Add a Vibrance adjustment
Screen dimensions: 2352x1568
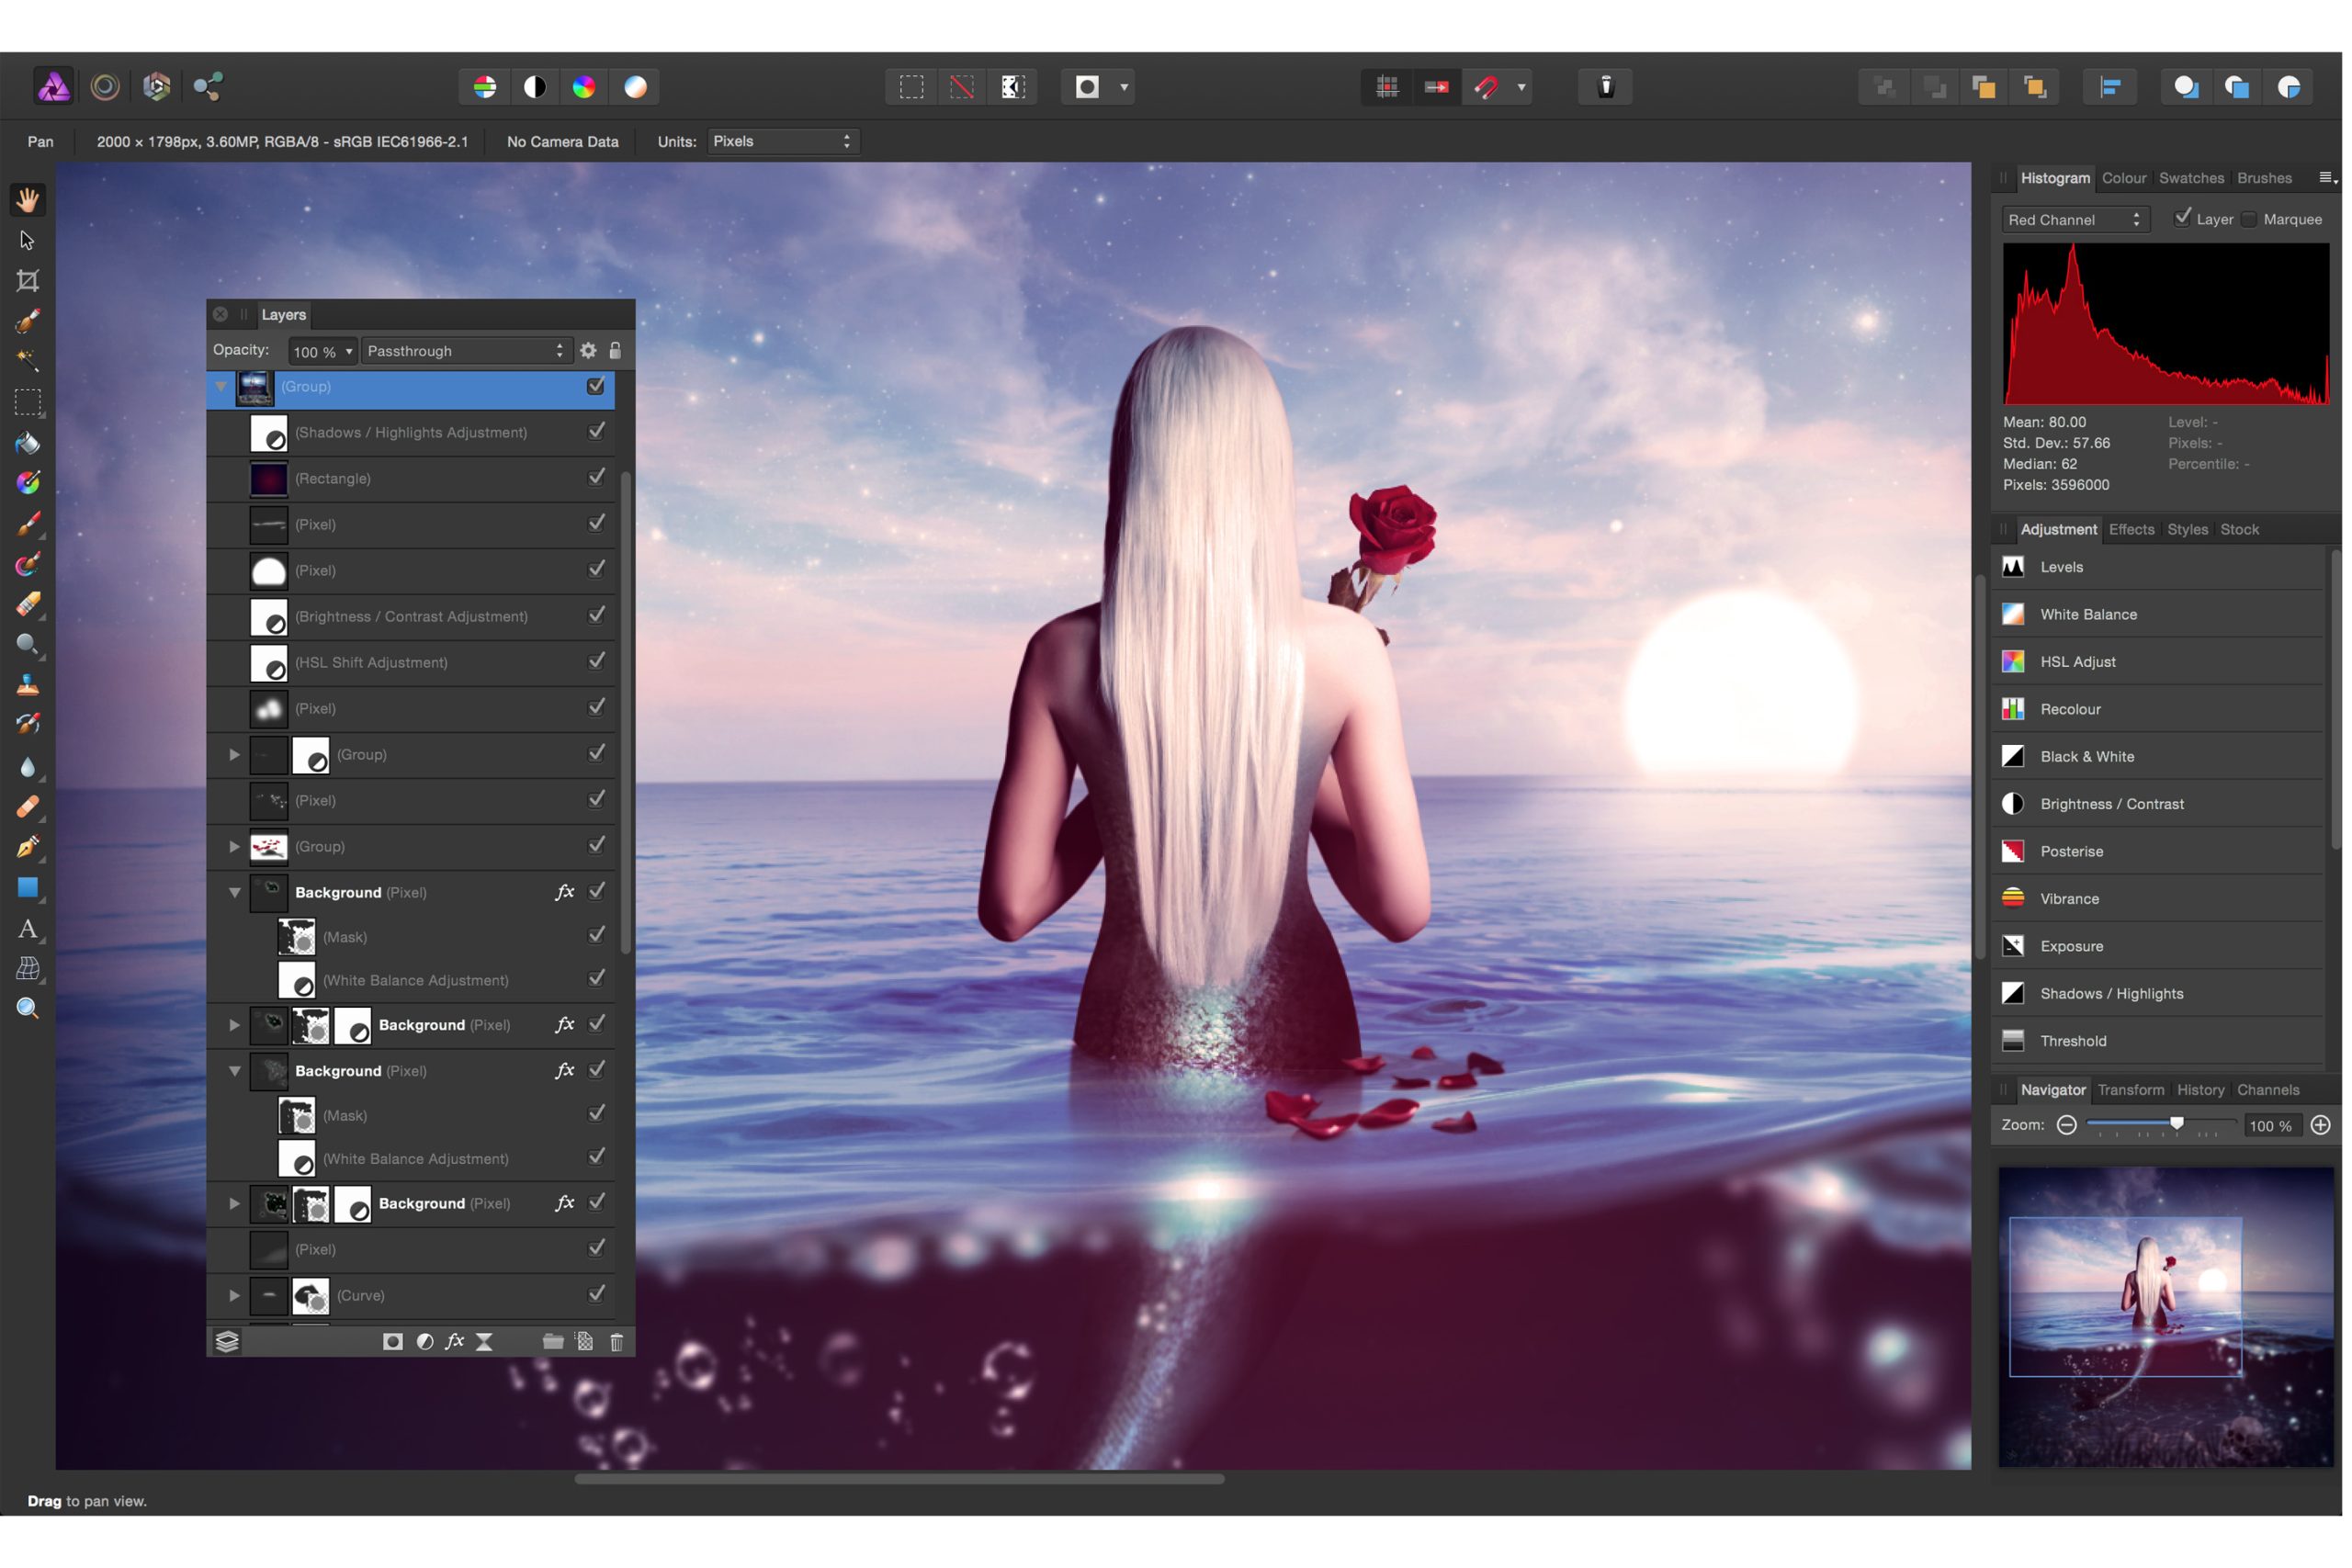click(2069, 899)
